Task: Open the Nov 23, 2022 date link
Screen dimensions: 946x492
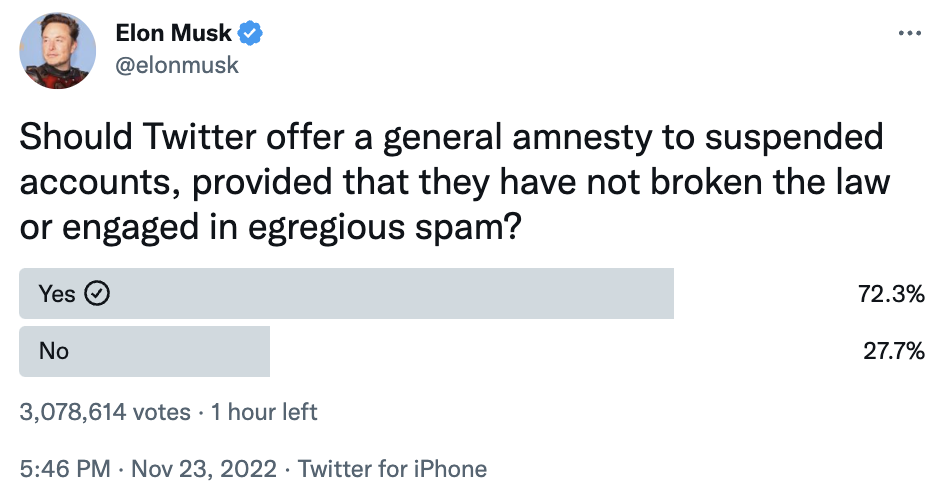Action: coord(204,469)
